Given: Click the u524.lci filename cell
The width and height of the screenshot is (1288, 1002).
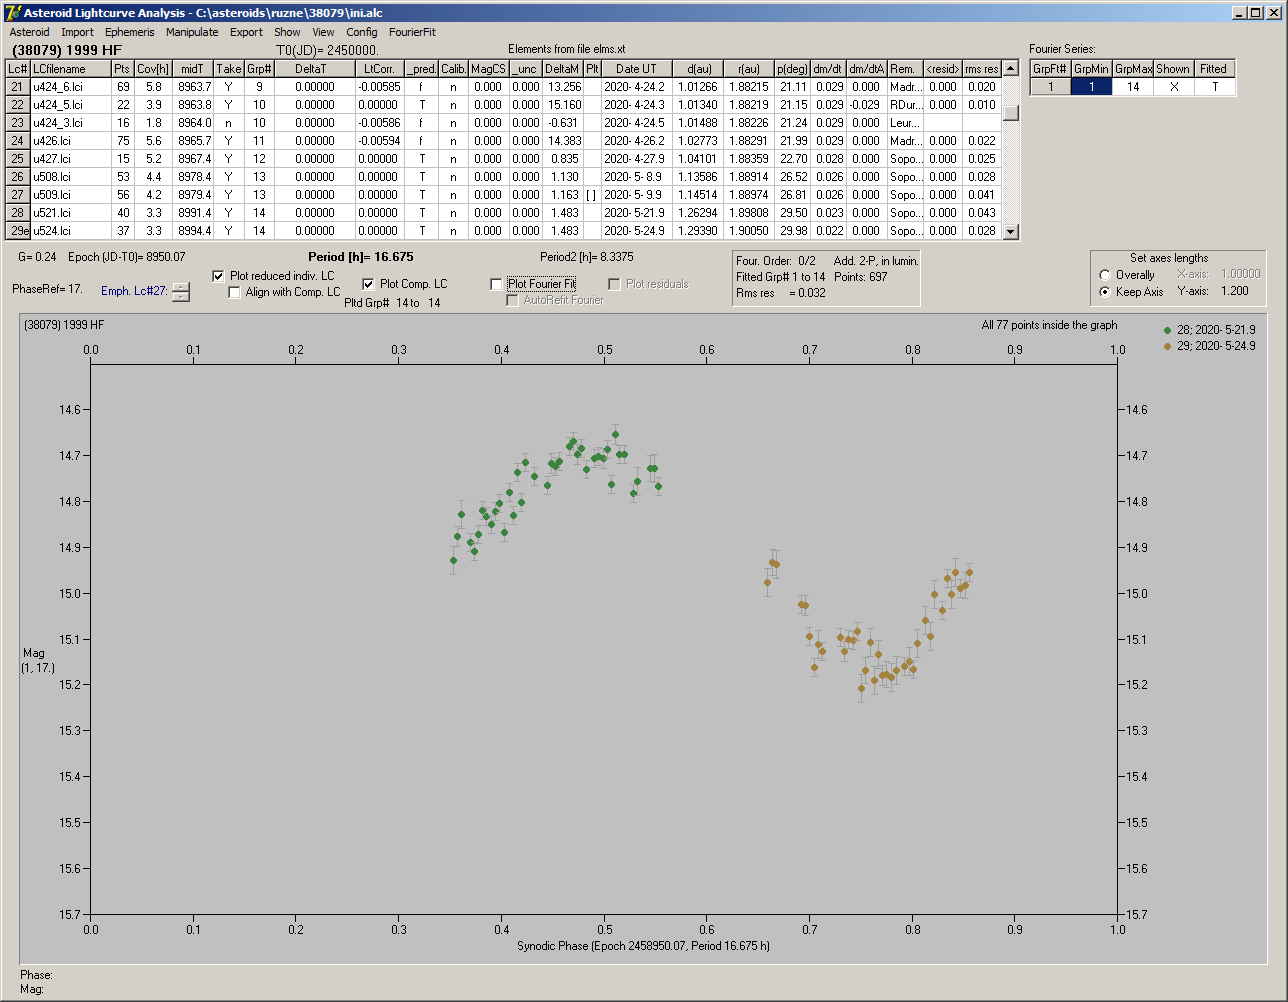Looking at the screenshot, I should 70,231.
